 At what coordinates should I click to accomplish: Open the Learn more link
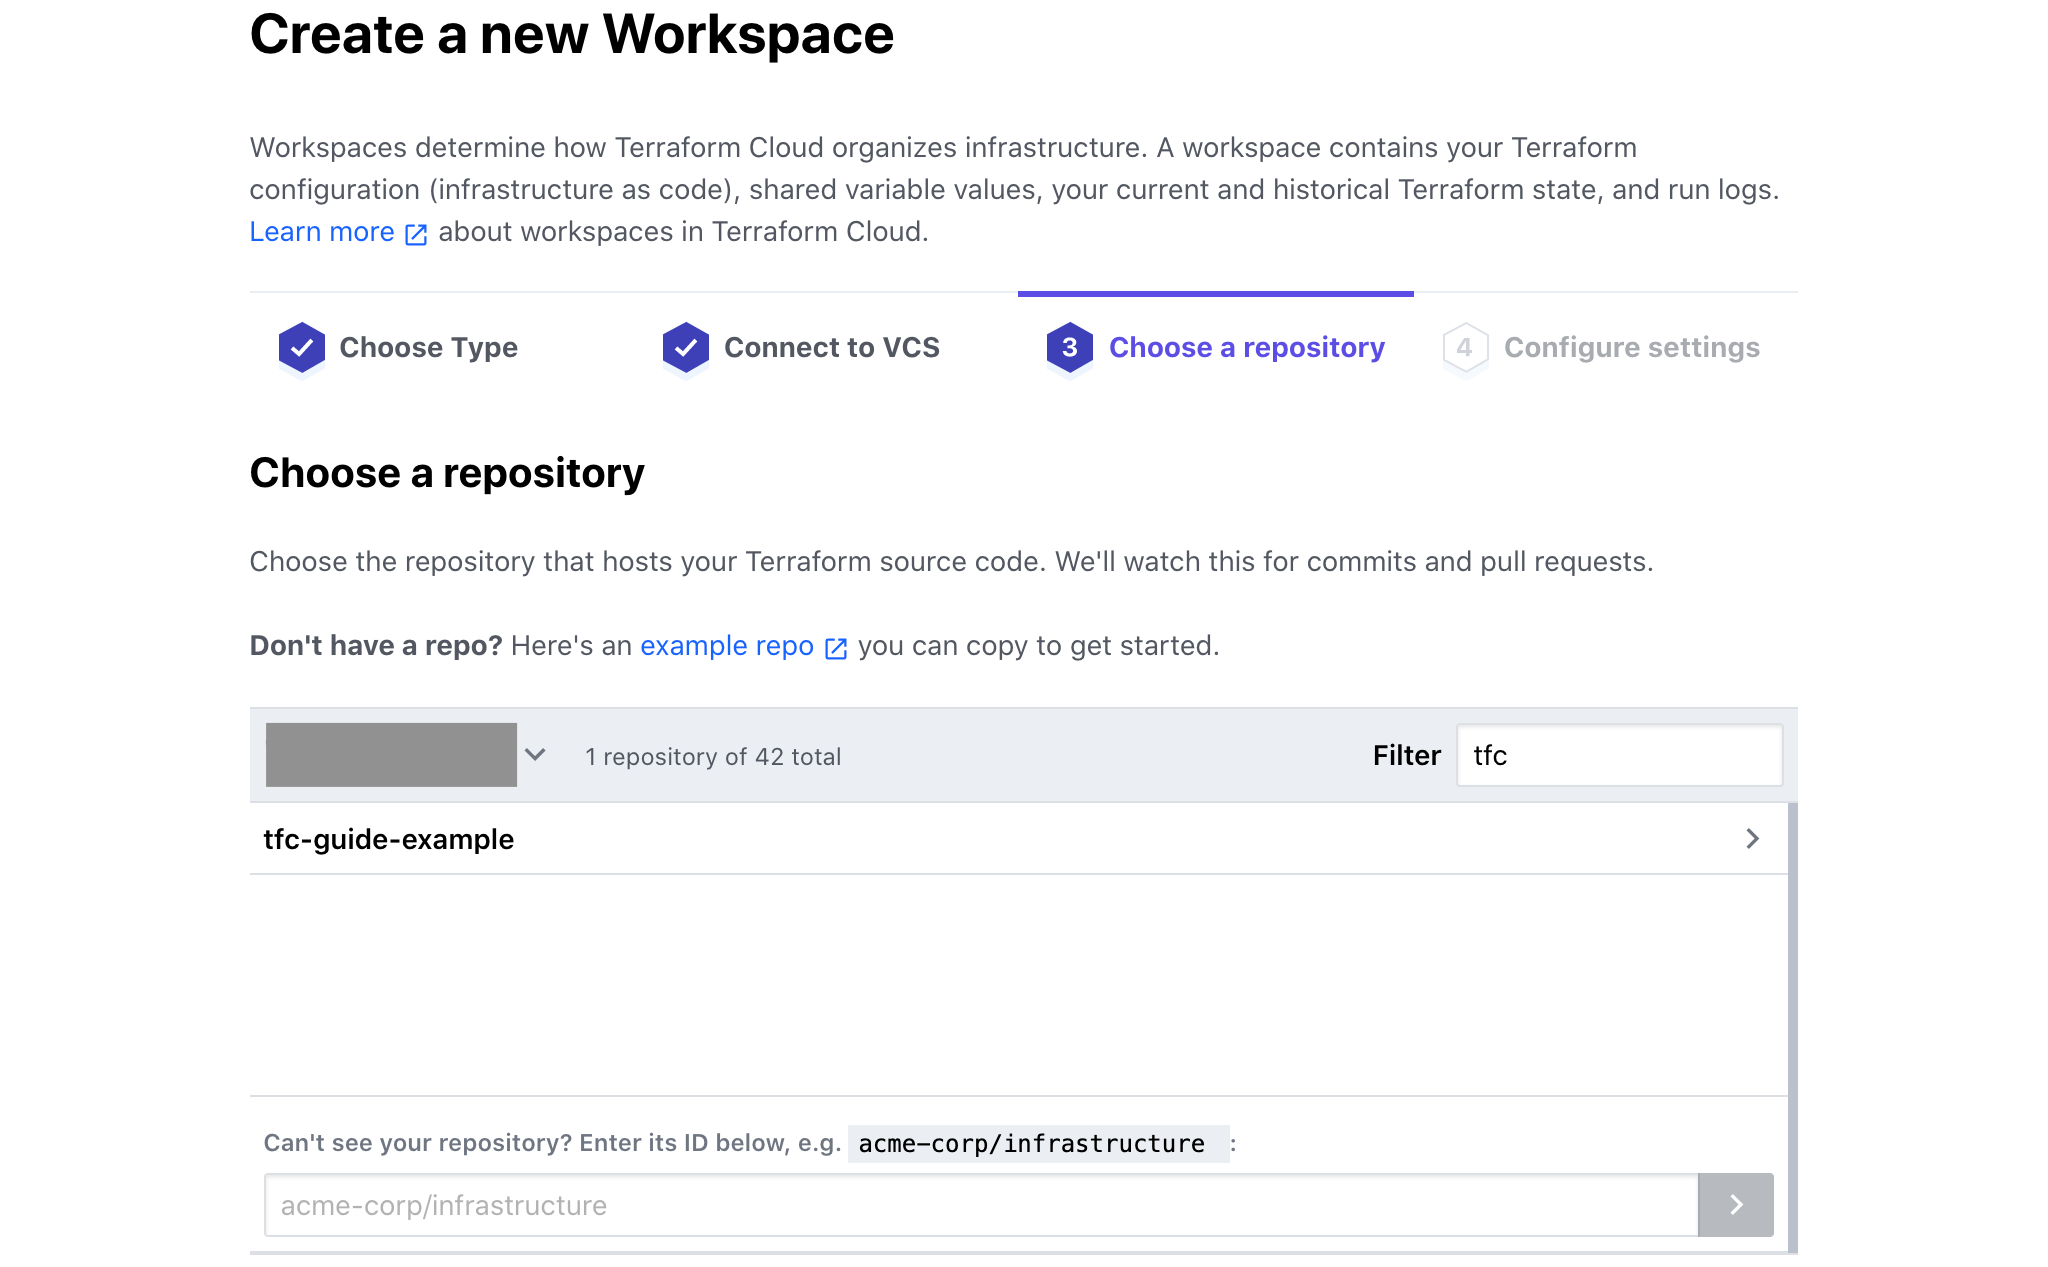(x=322, y=232)
